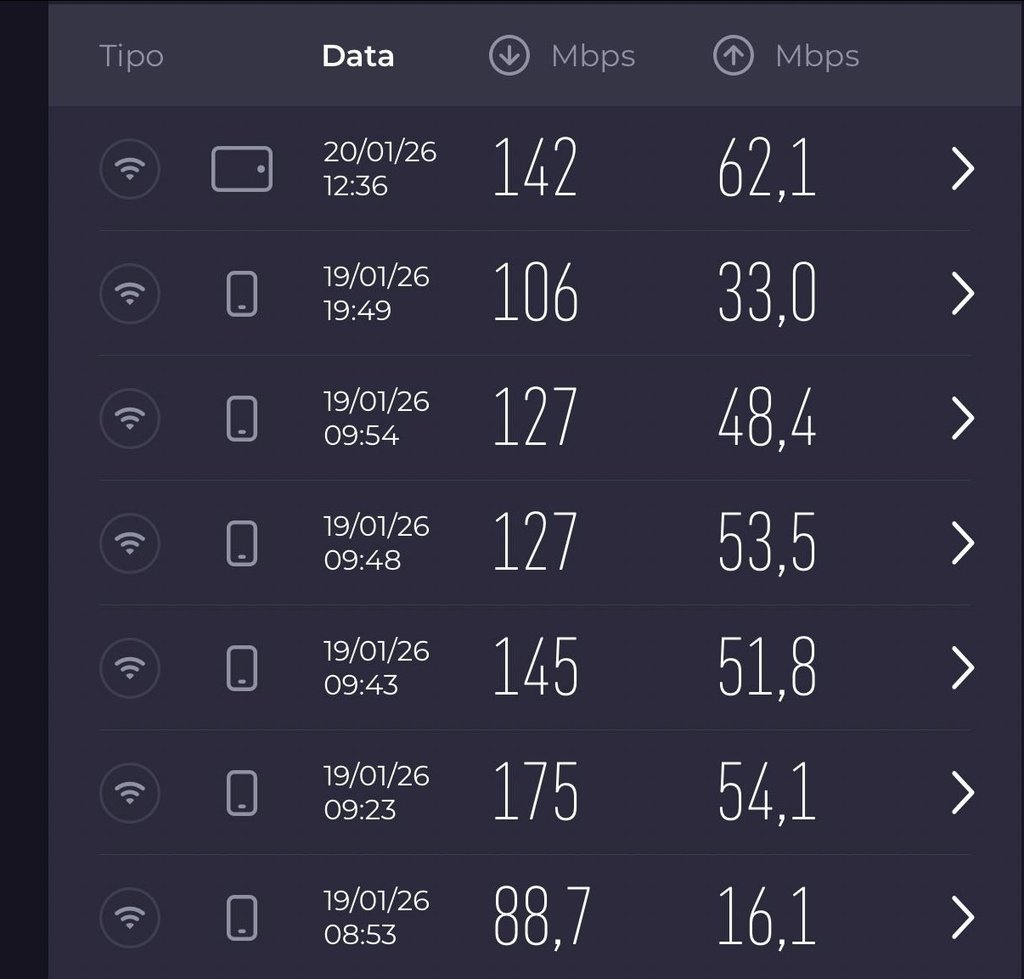The image size is (1024, 979).
Task: Open the chevron for the 09:23 test
Action: [962, 792]
